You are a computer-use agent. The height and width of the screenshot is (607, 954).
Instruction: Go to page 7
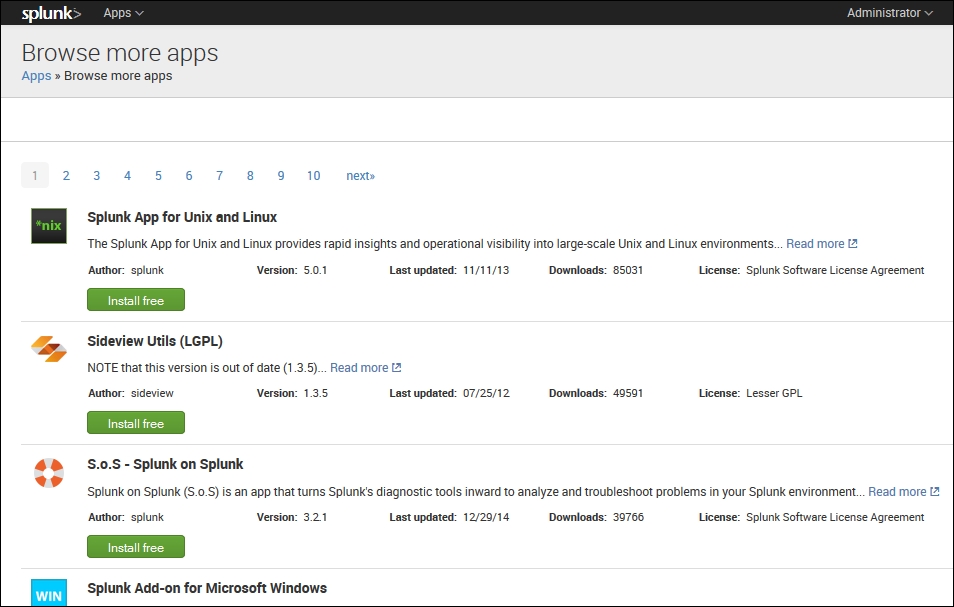(x=220, y=176)
